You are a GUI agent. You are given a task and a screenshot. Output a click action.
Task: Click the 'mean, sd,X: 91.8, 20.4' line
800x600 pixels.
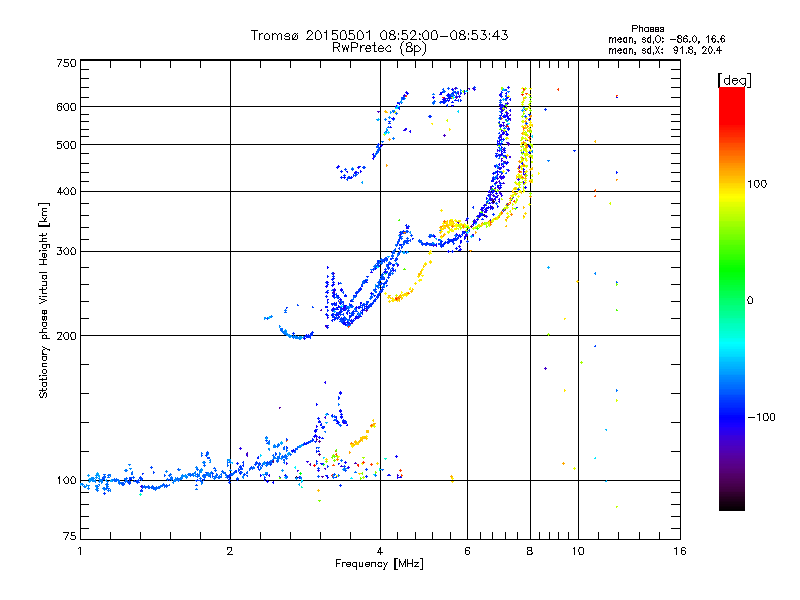(665, 51)
